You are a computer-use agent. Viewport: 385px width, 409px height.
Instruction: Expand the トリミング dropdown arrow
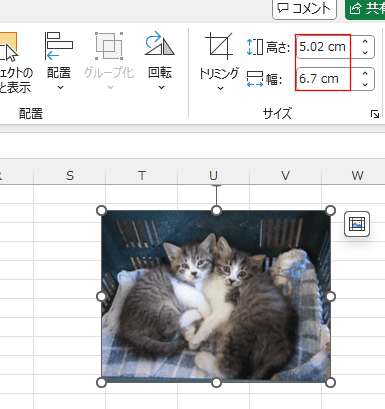coord(220,89)
